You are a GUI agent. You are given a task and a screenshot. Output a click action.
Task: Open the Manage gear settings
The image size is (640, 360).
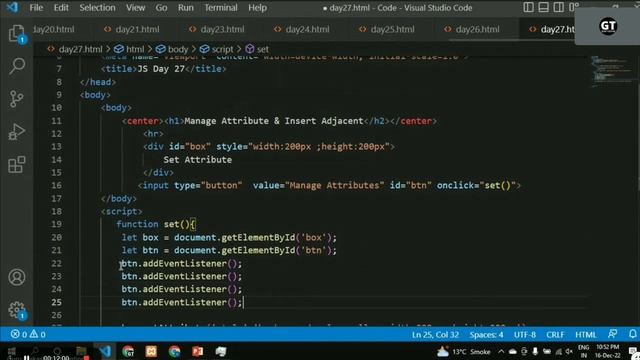(16, 310)
